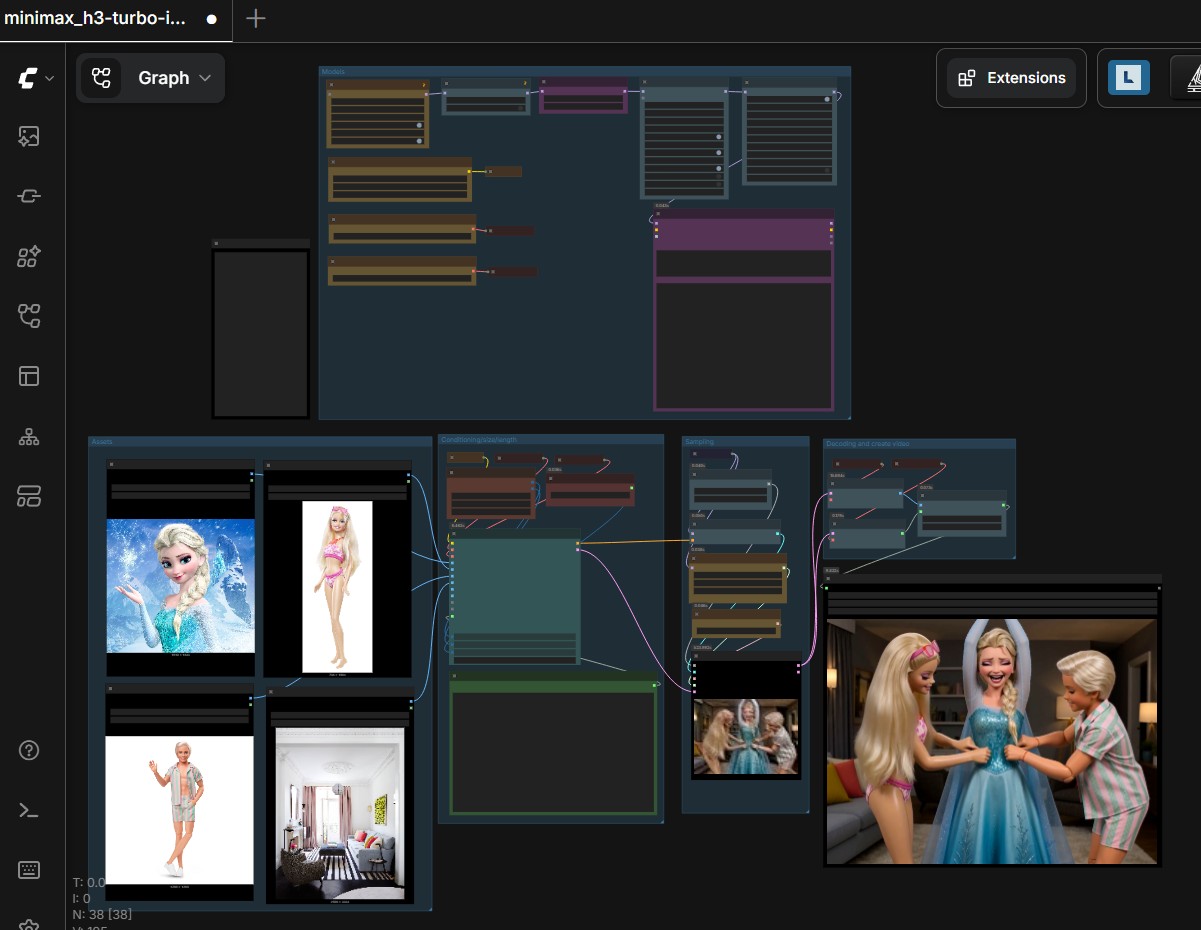Open the media assets sidebar panel
Screen dimensions: 1201x930
29,137
